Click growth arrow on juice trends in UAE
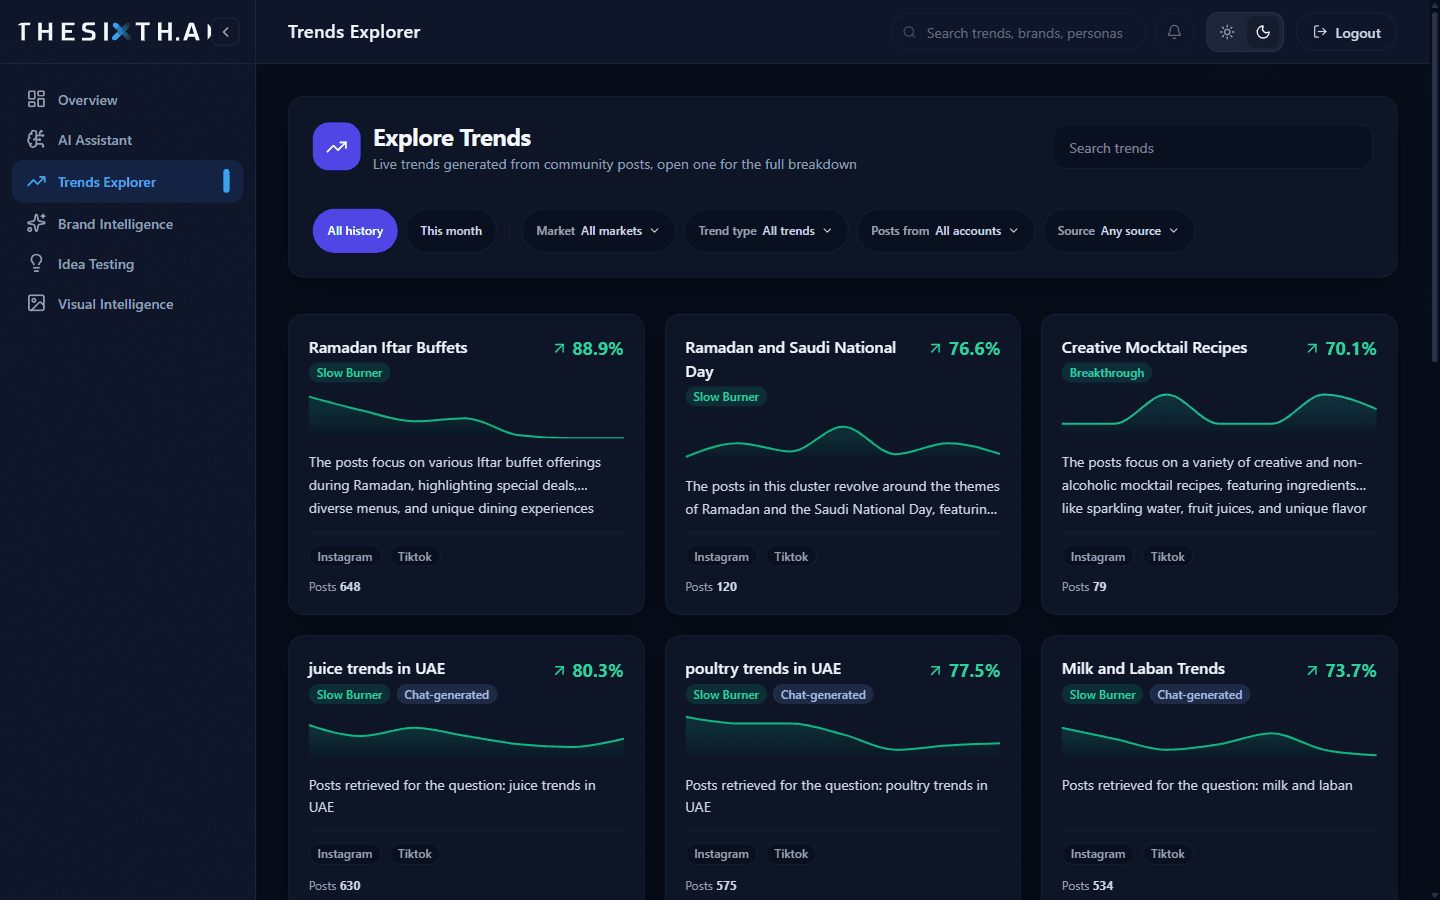This screenshot has width=1440, height=900. (x=559, y=670)
